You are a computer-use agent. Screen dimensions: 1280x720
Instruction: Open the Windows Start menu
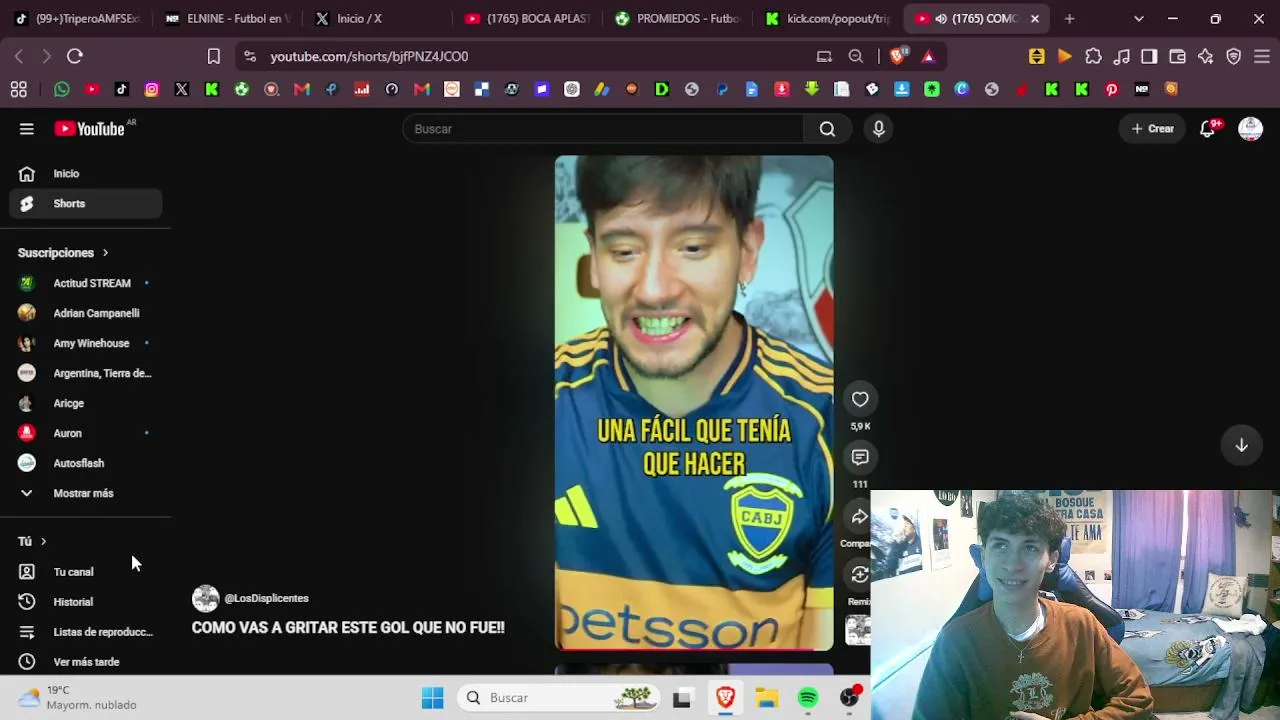coord(432,698)
